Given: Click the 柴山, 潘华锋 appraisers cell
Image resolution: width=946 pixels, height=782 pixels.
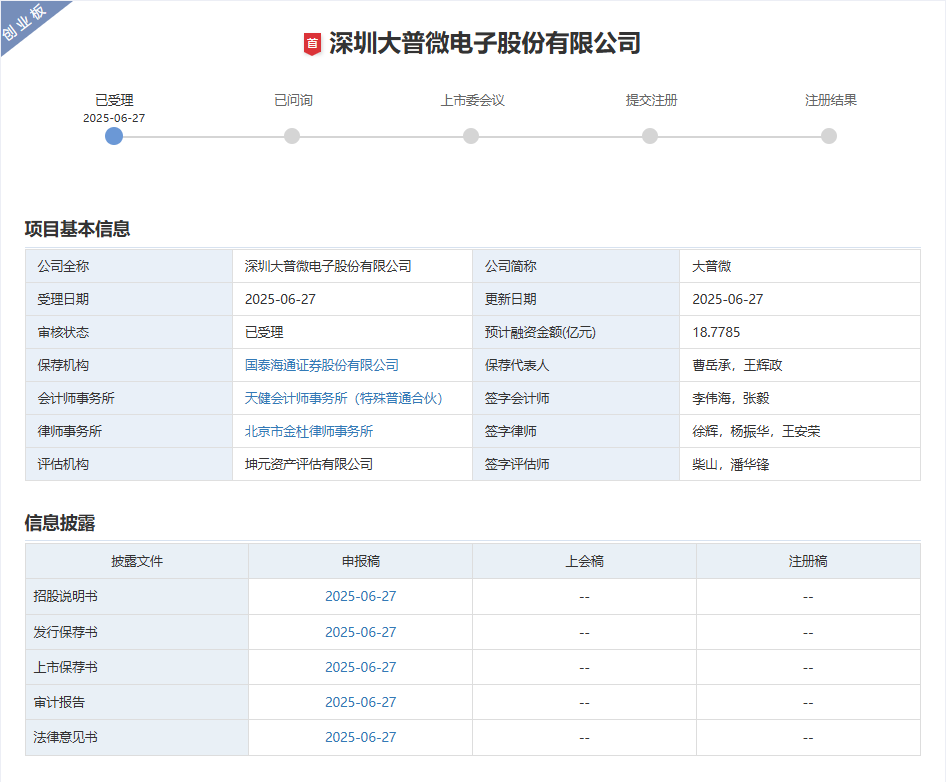Looking at the screenshot, I should click(x=800, y=464).
